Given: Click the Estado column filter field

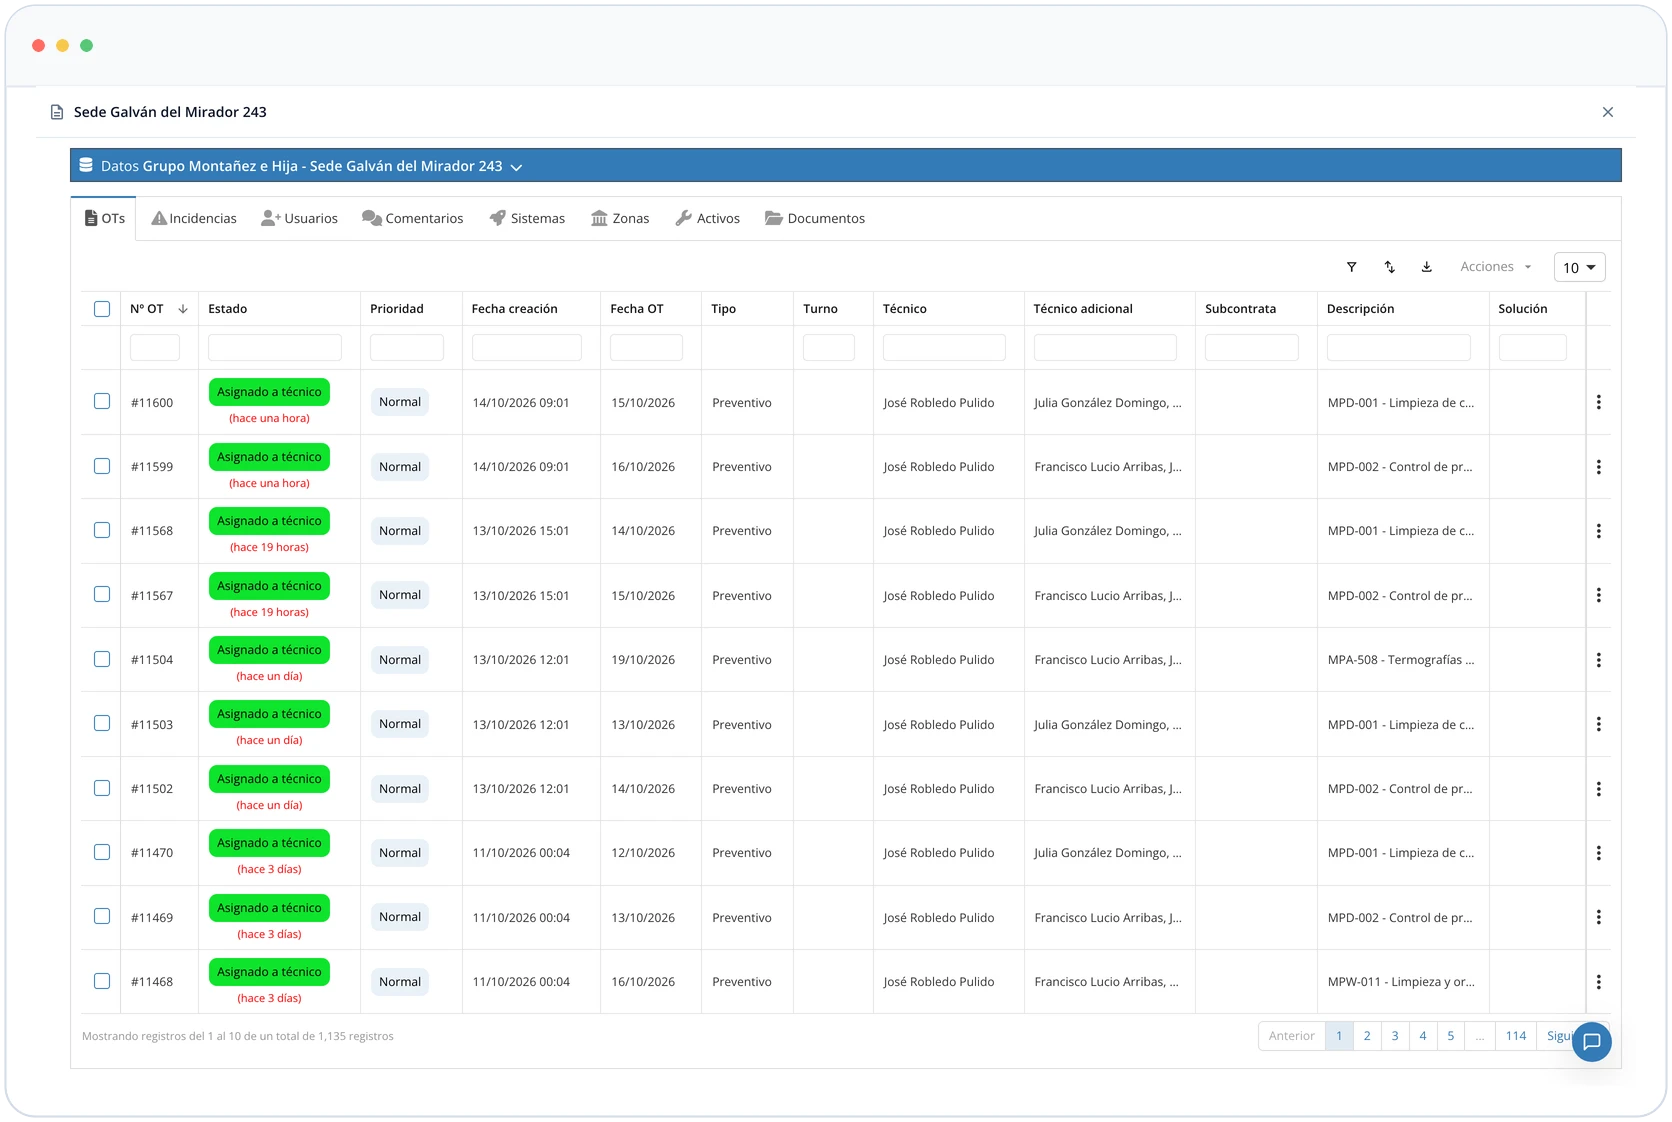Looking at the screenshot, I should point(275,348).
